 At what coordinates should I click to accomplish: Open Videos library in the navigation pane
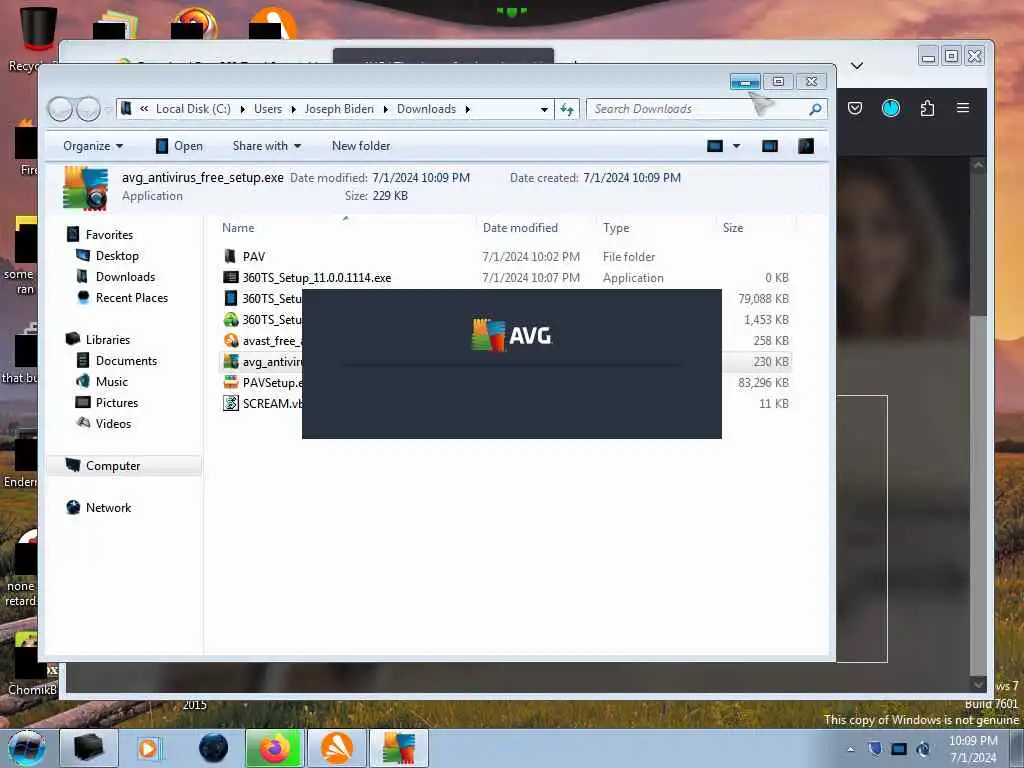113,423
